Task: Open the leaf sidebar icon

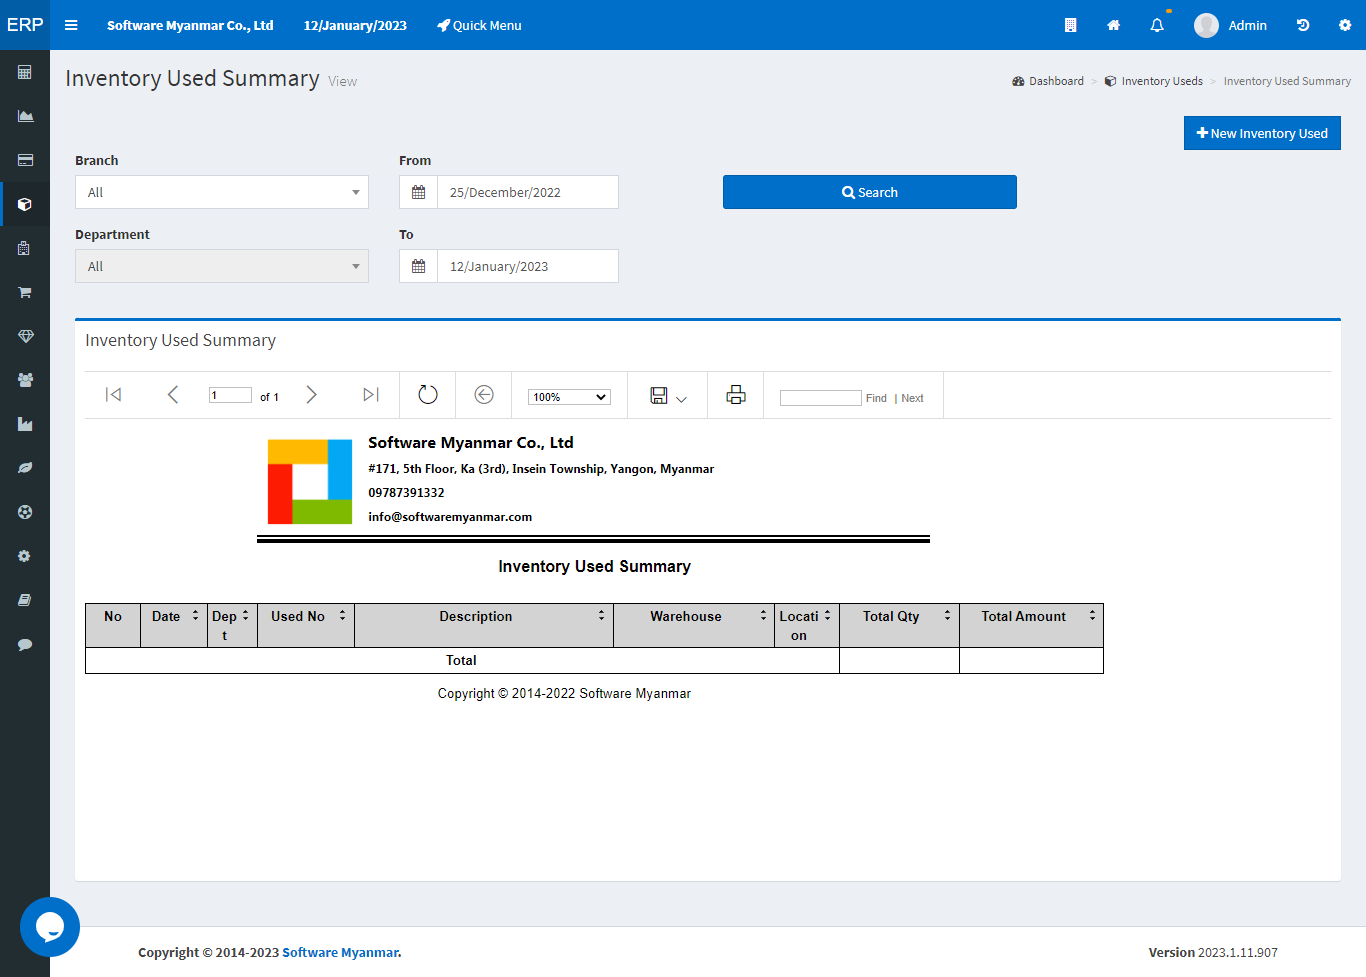Action: (x=25, y=468)
